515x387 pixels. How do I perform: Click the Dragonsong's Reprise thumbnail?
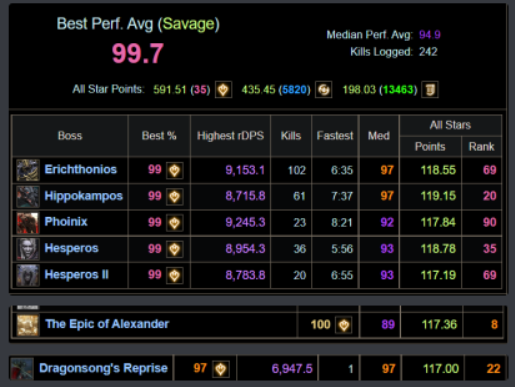(x=22, y=369)
